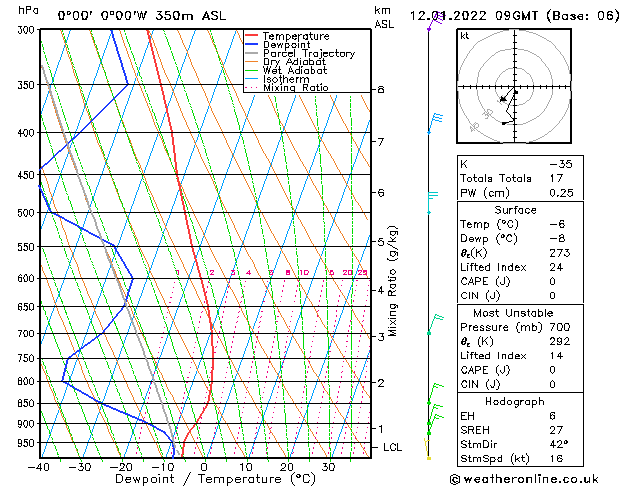Image resolution: width=629 pixels, height=486 pixels.
Task: Click the black storm motion arrow in hodograph
Action: [503, 98]
